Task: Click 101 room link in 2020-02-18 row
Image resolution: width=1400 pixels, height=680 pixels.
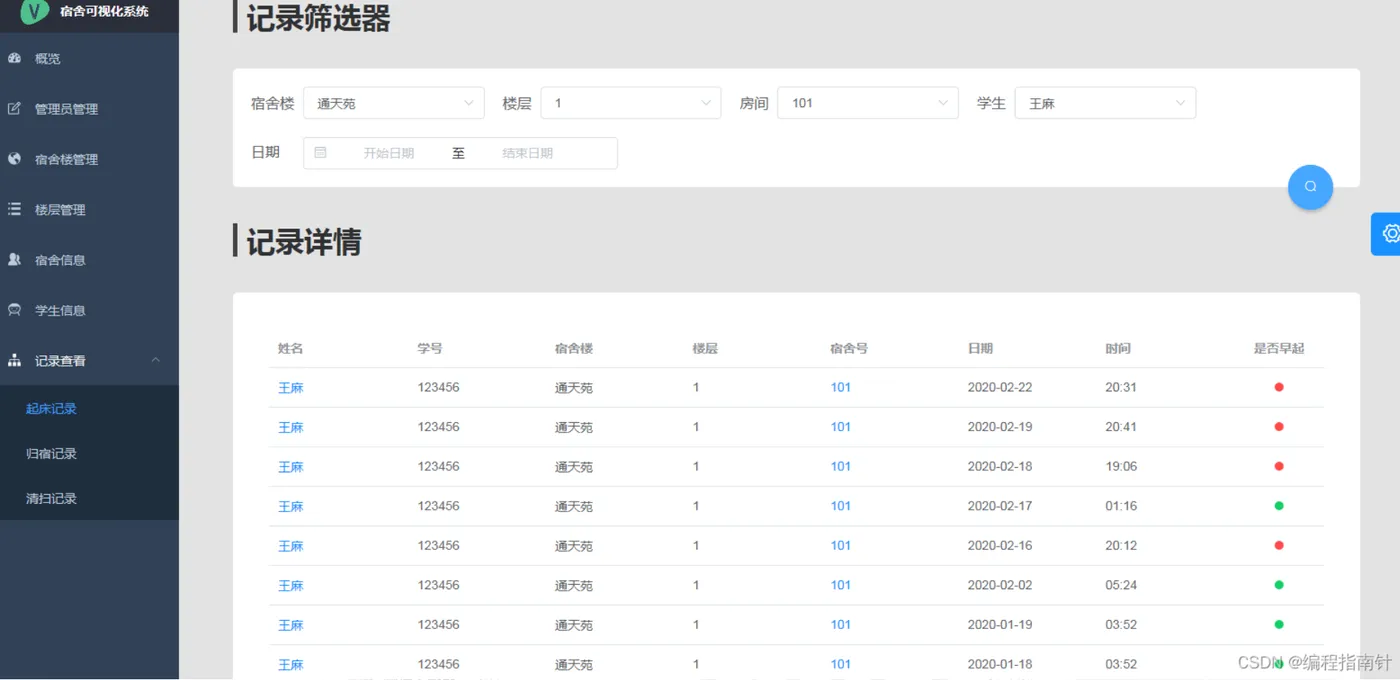Action: click(x=841, y=466)
